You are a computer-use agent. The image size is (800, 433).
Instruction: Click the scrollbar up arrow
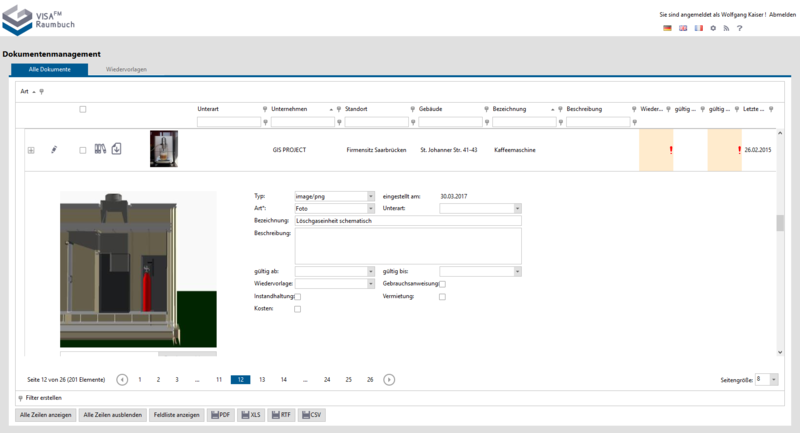pos(780,133)
